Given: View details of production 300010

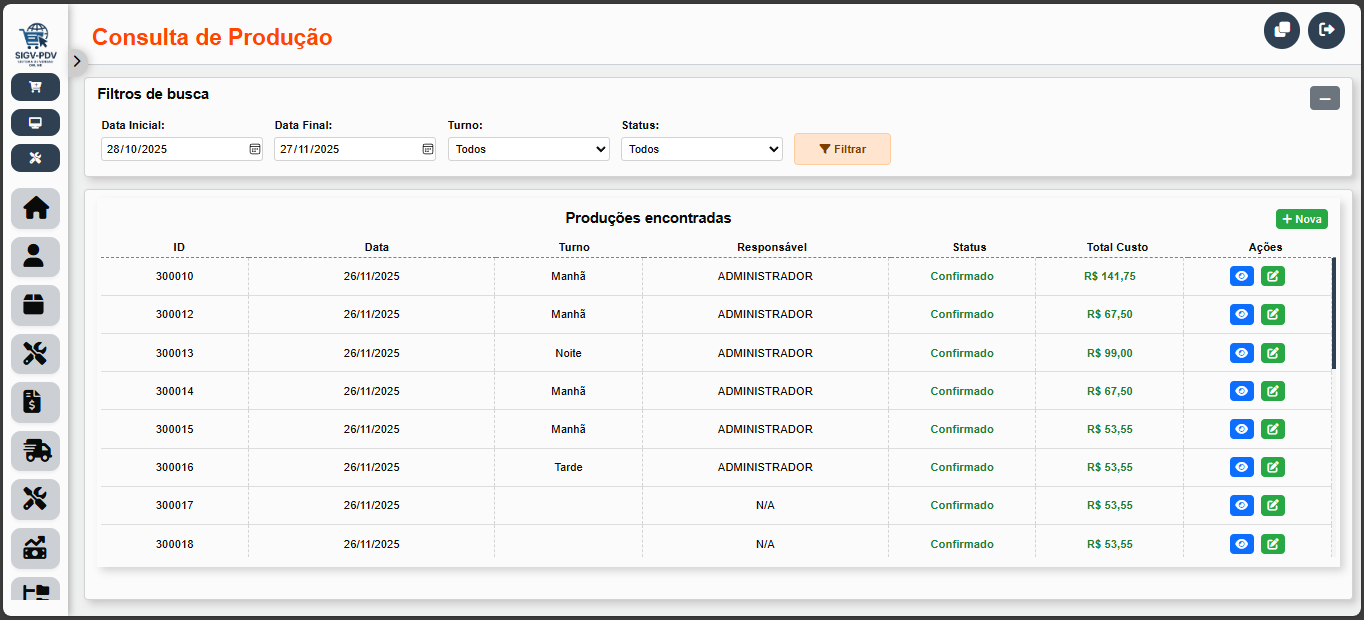Looking at the screenshot, I should pos(1241,276).
